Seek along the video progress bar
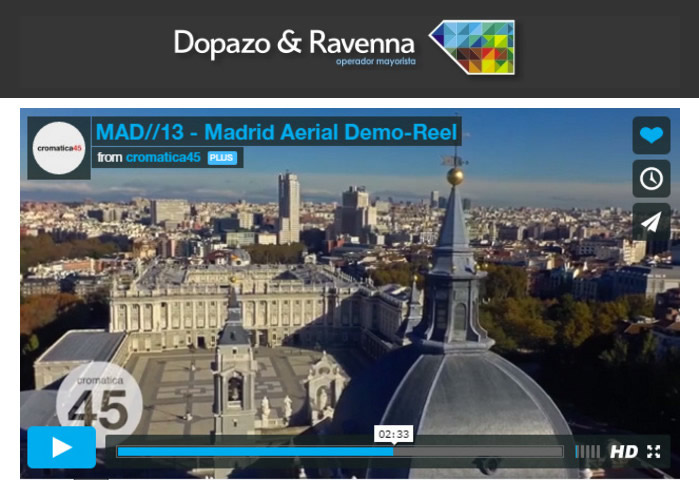The height and width of the screenshot is (480, 699). [x=340, y=451]
